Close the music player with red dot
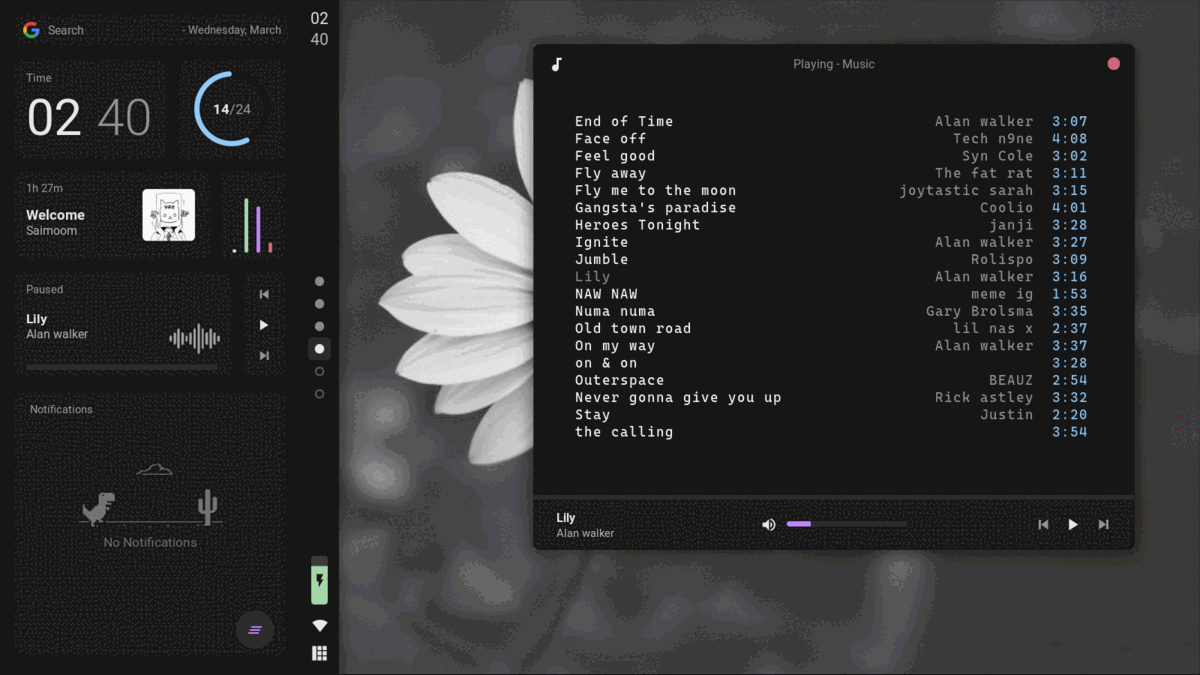 pos(1113,64)
